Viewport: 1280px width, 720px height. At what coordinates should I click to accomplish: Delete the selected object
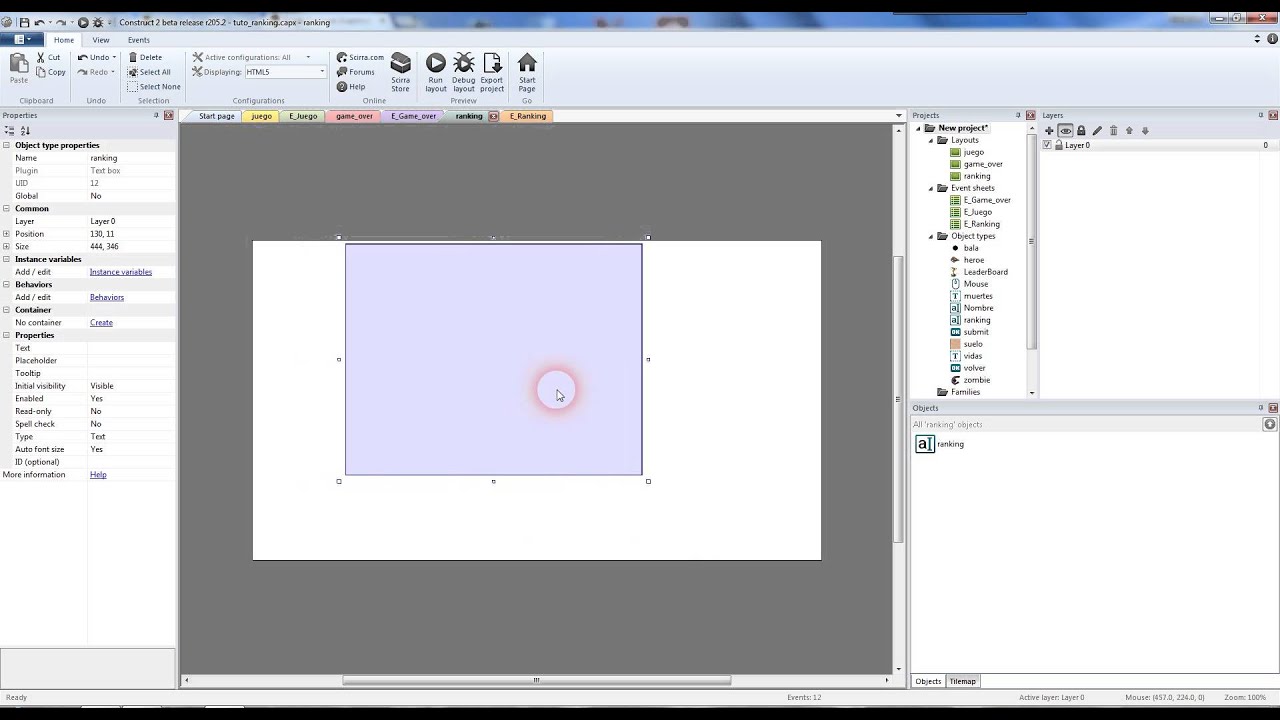point(145,57)
